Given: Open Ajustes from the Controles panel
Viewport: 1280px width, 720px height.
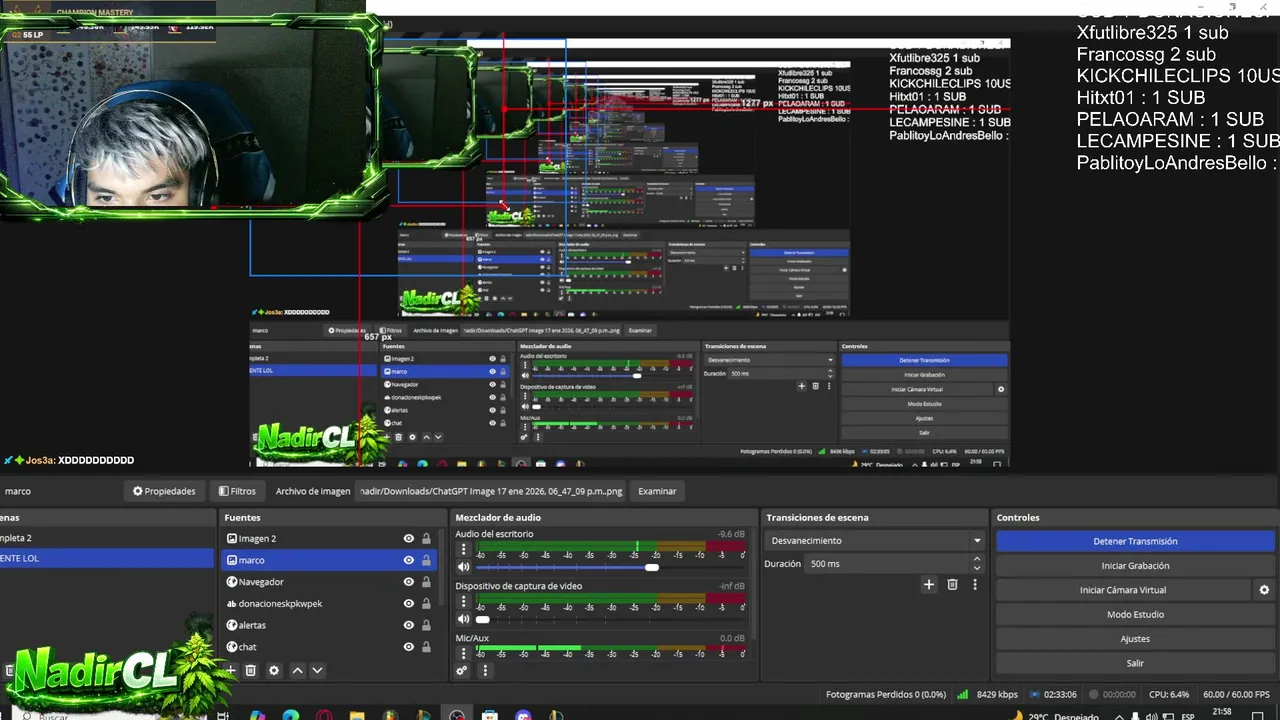Looking at the screenshot, I should [x=1135, y=638].
